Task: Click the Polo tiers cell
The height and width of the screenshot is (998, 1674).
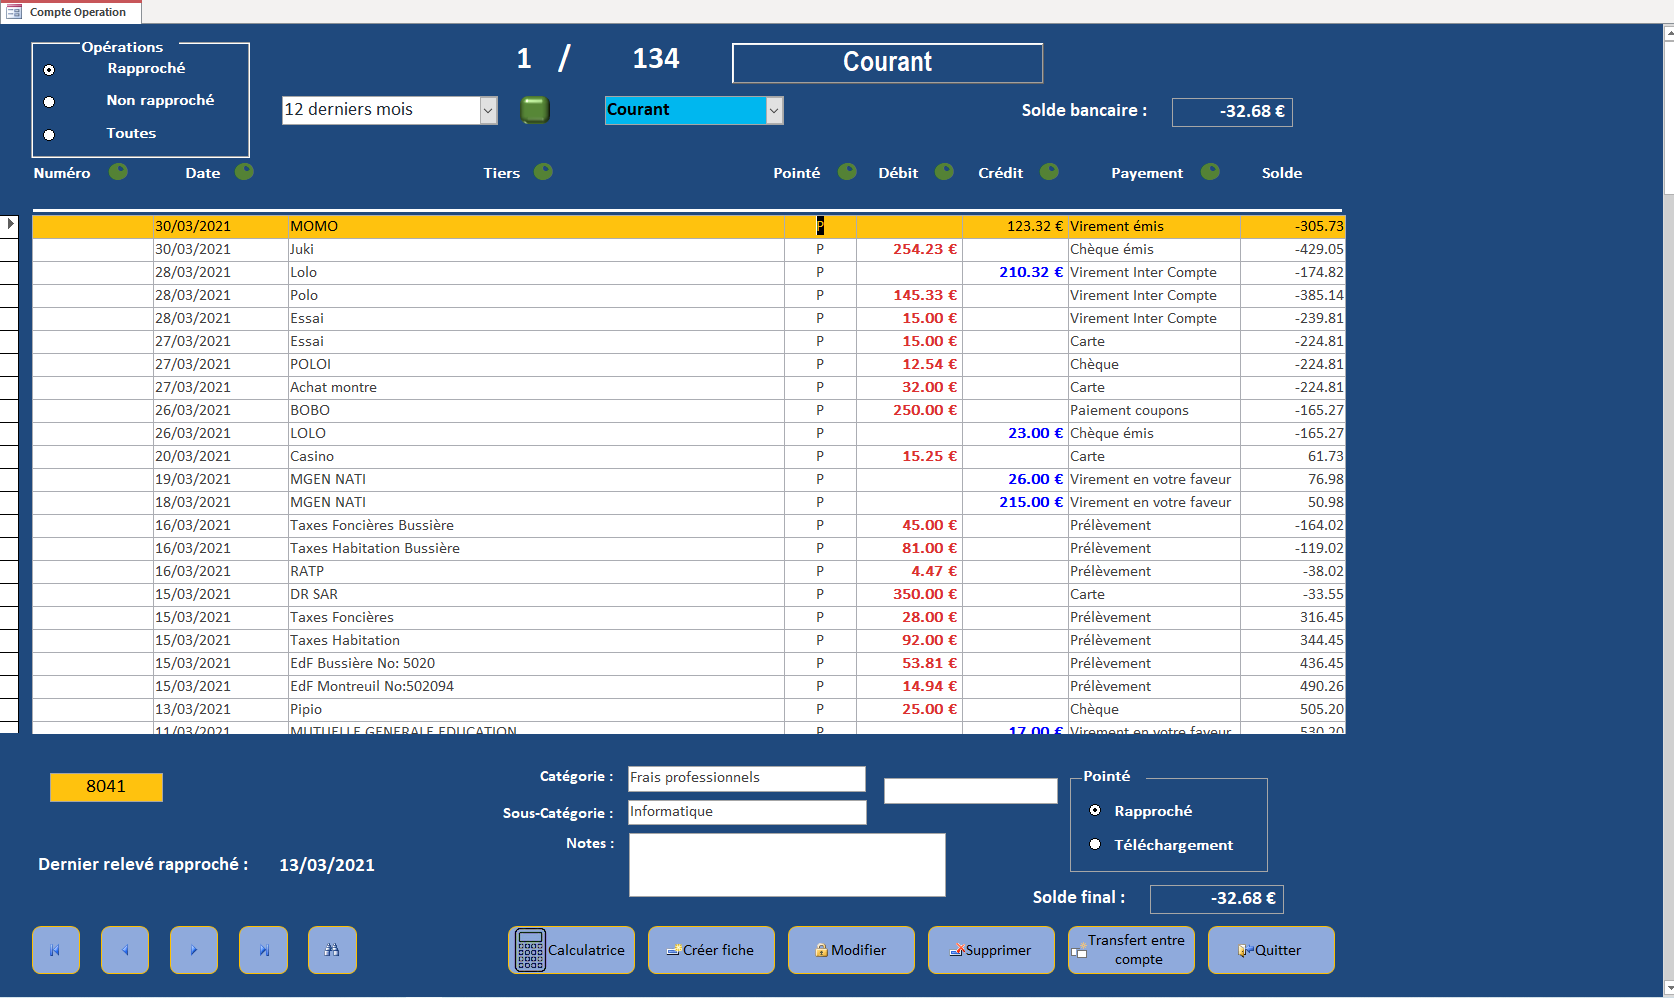Action: click(536, 295)
